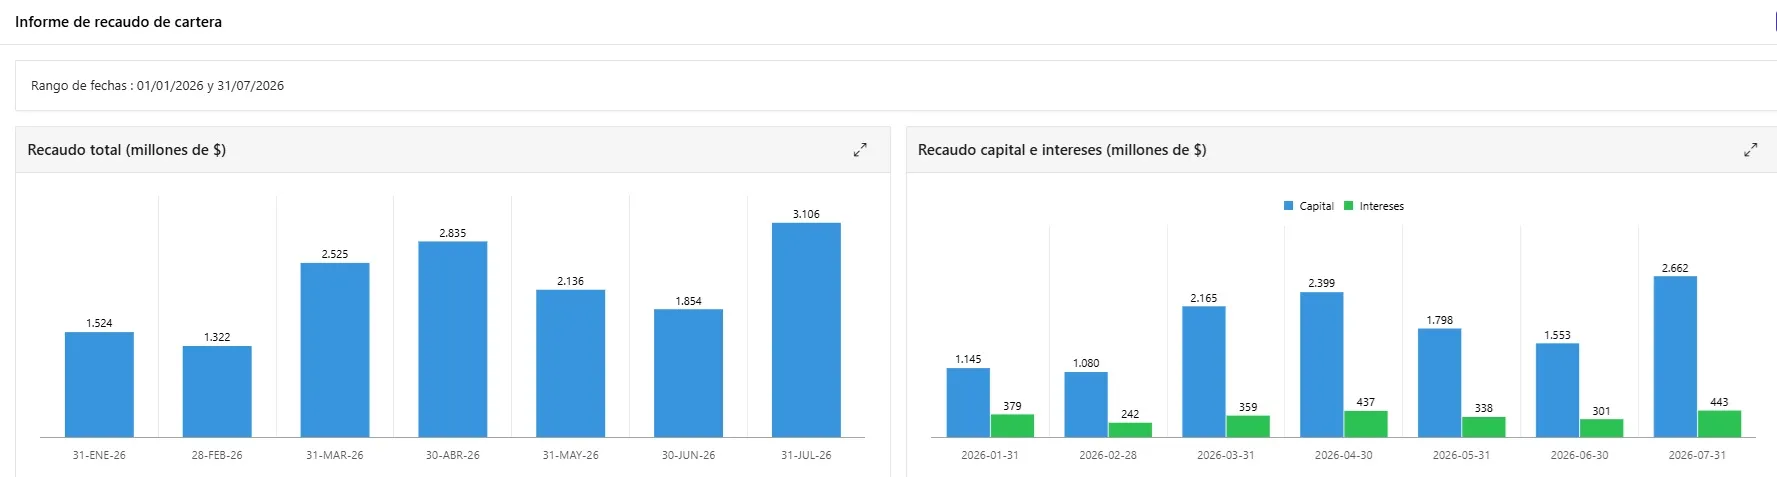Viewport: 1777px width, 477px height.
Task: Click the 2026-01-31 axis label
Action: (990, 455)
